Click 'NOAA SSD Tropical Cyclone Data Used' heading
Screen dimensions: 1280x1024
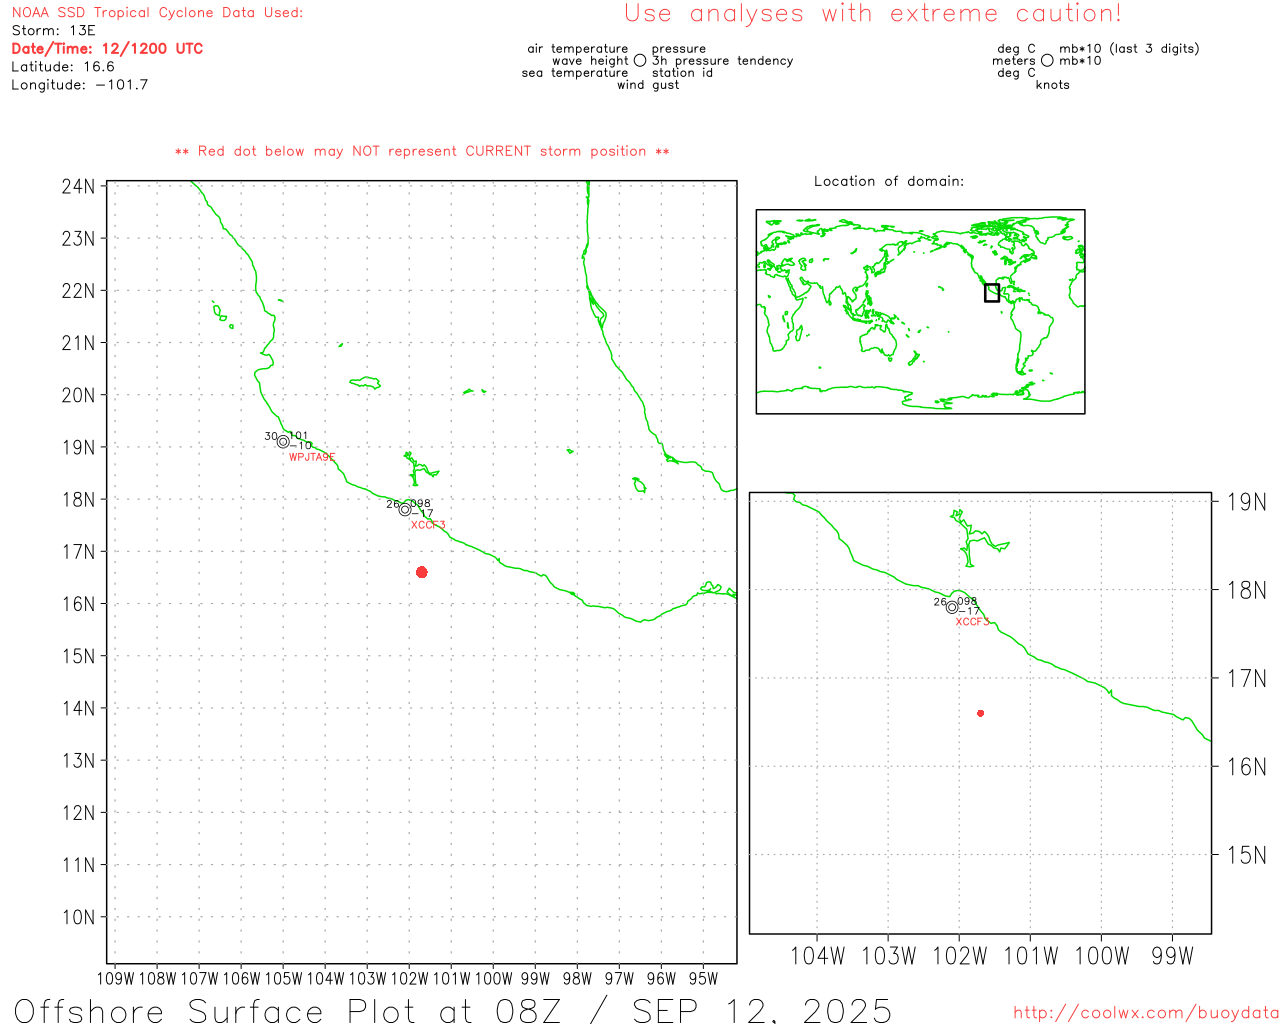(x=157, y=13)
